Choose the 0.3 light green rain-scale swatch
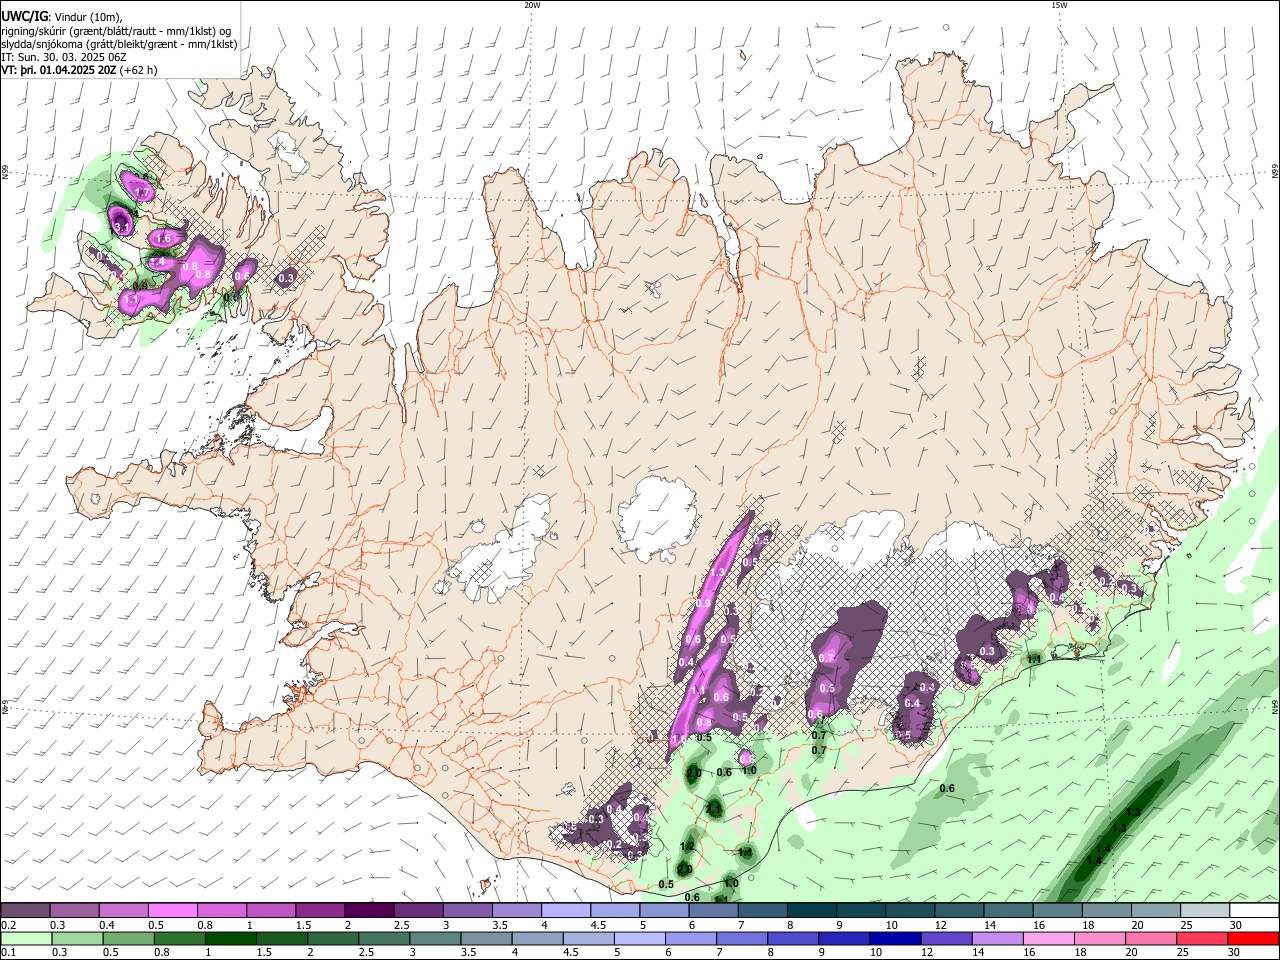The image size is (1280, 960). coord(77,939)
